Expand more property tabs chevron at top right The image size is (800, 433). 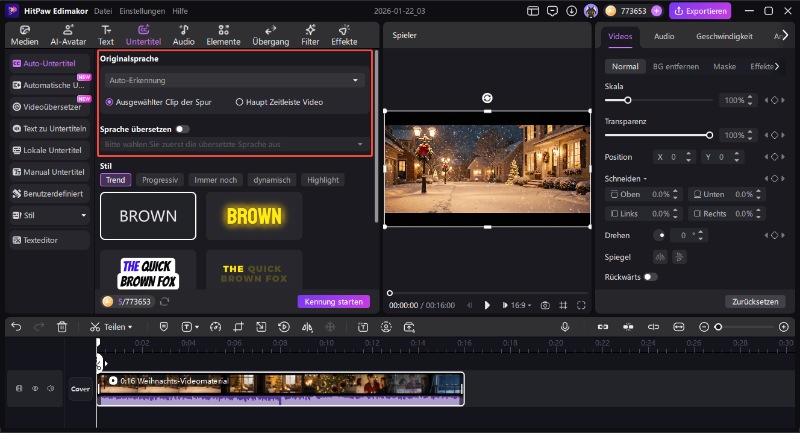coord(785,35)
